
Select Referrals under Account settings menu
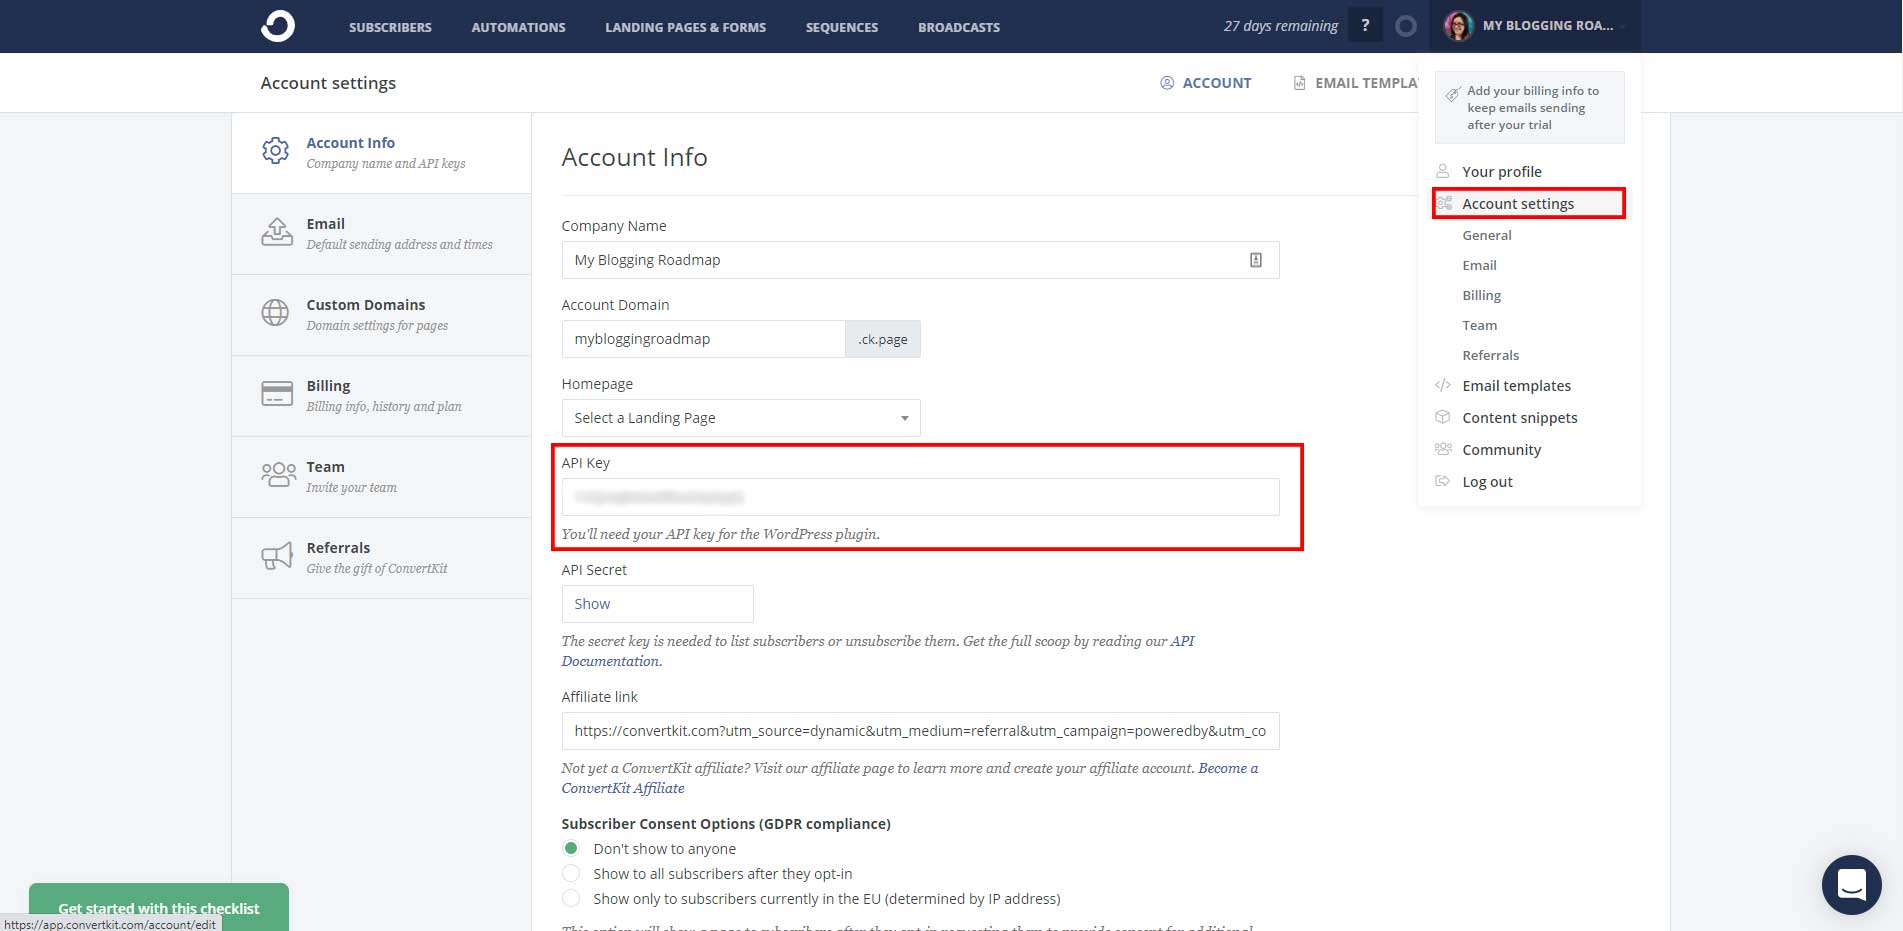point(1490,355)
